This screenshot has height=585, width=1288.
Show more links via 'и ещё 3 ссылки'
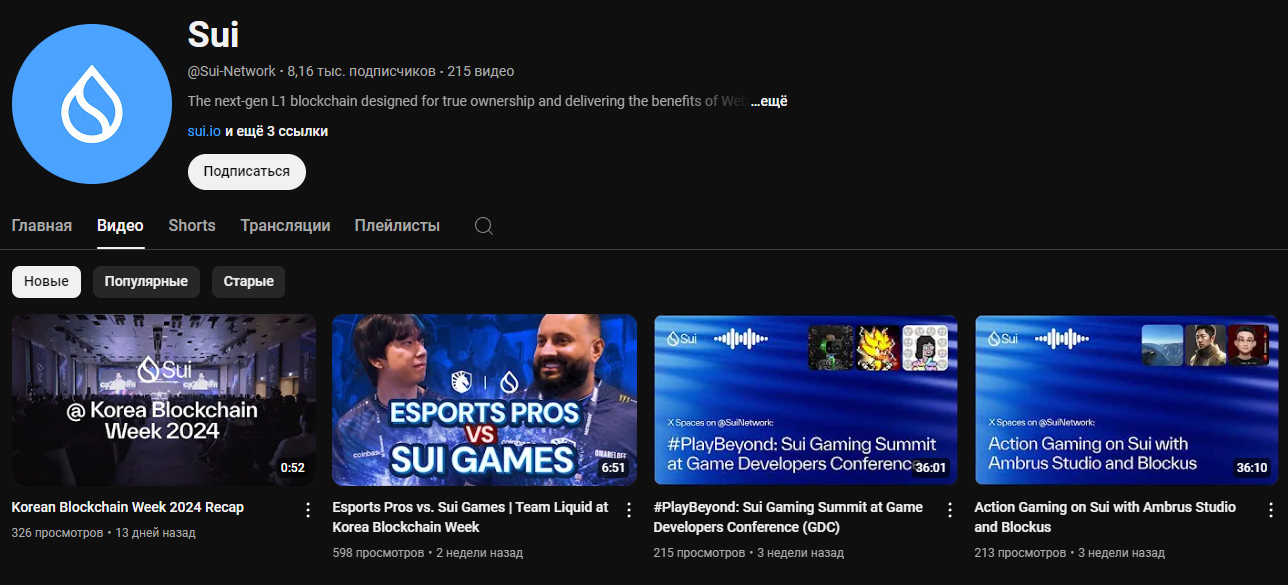276,131
